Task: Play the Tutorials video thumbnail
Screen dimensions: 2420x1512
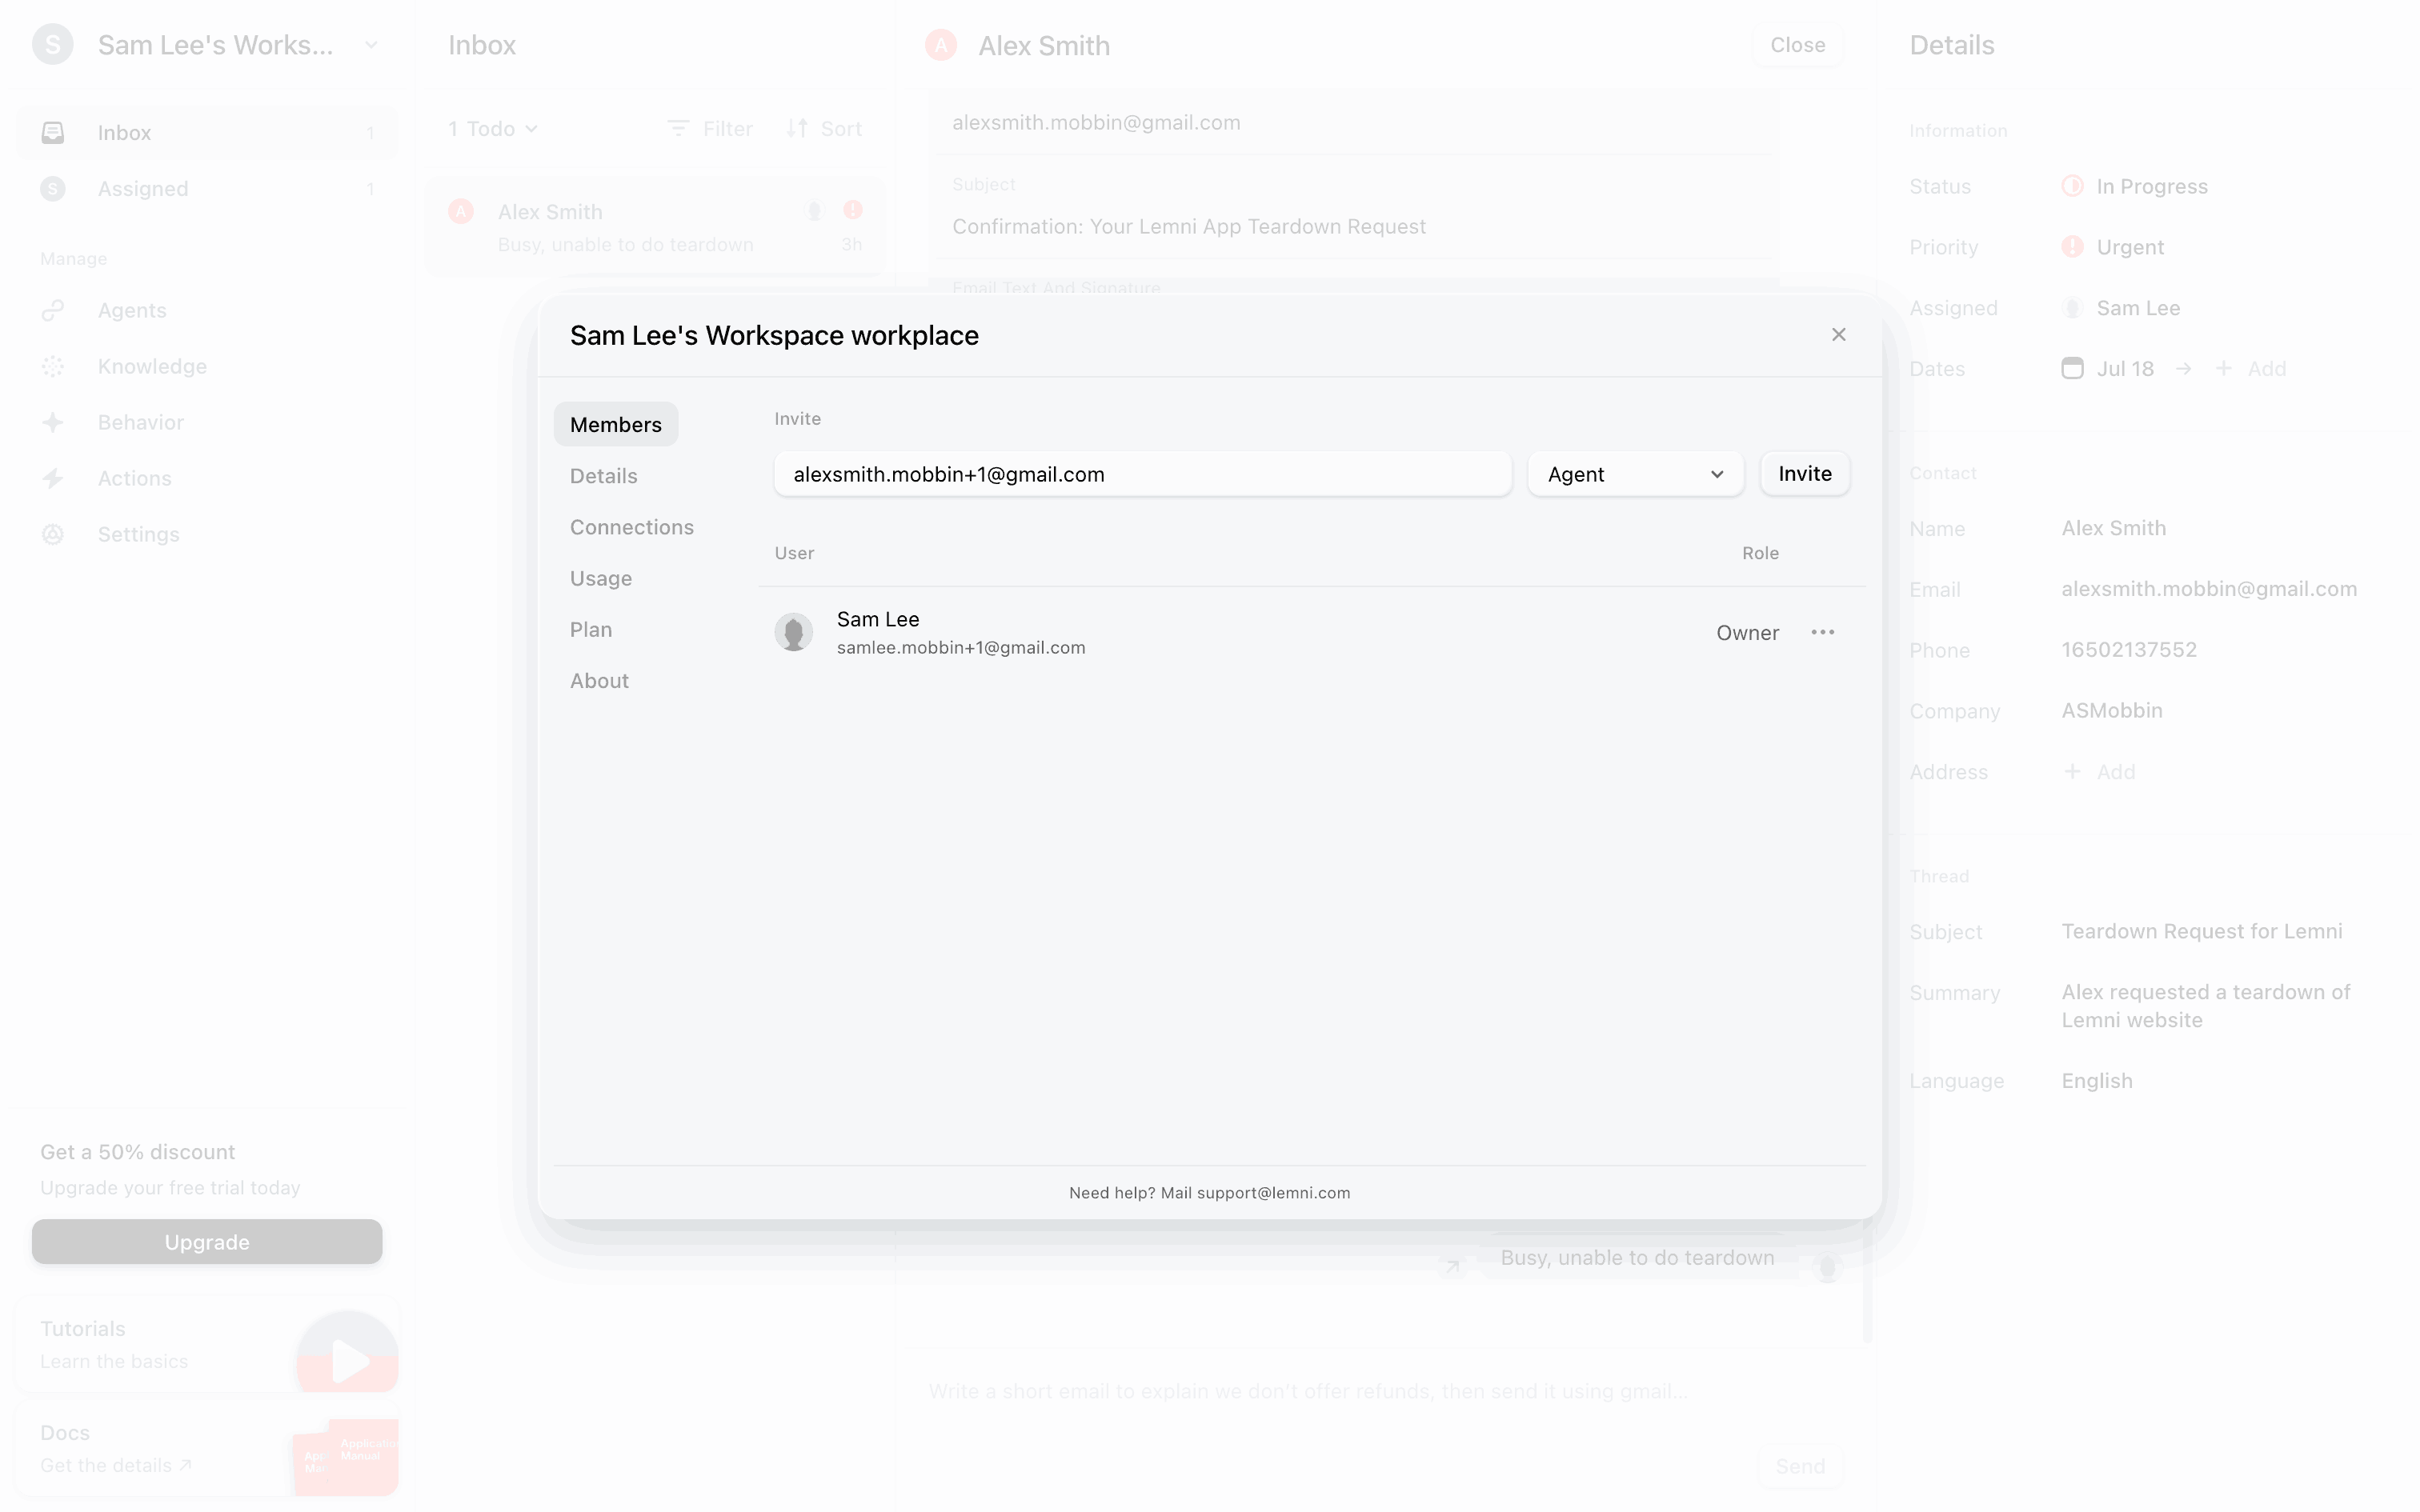Action: (x=348, y=1359)
